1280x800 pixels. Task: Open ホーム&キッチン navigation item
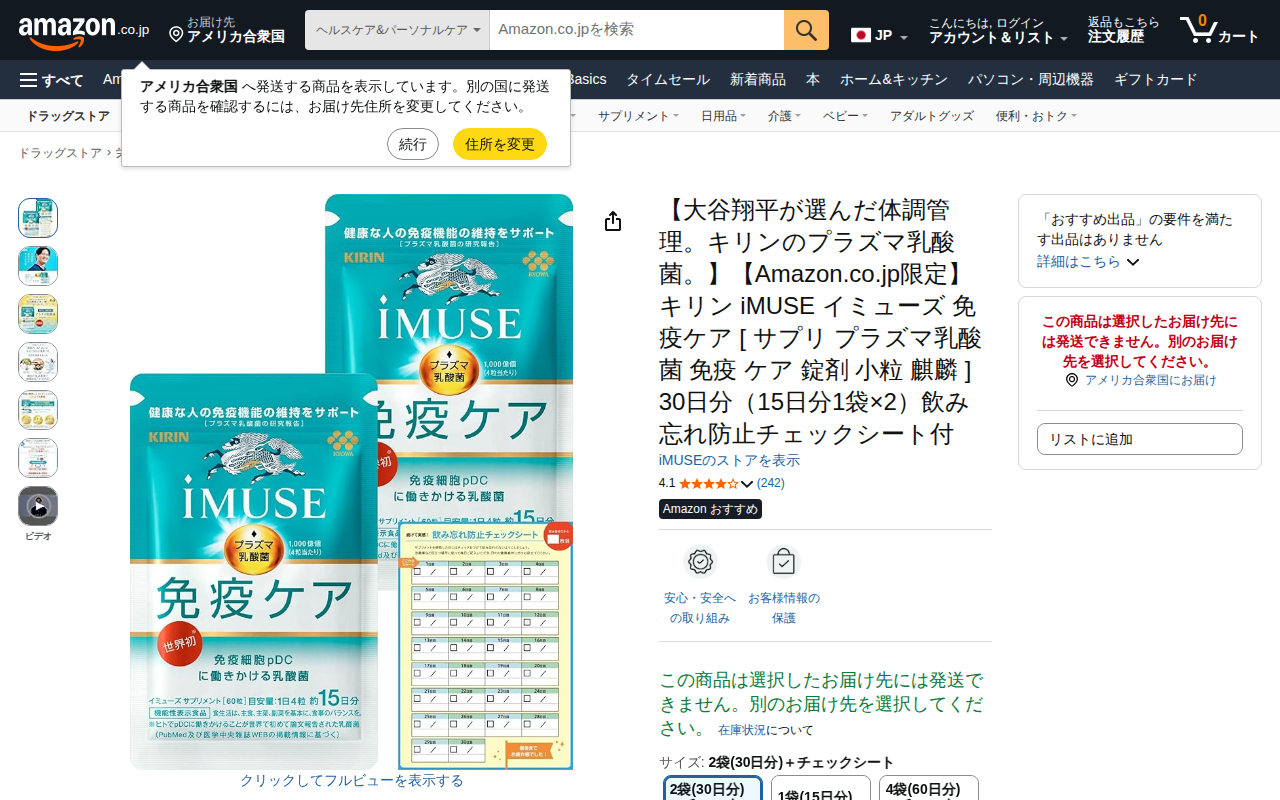point(894,80)
